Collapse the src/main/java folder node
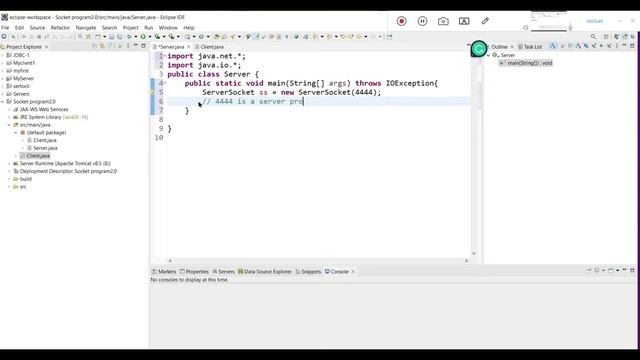Screen dimensions: 640x360 tap(9, 125)
